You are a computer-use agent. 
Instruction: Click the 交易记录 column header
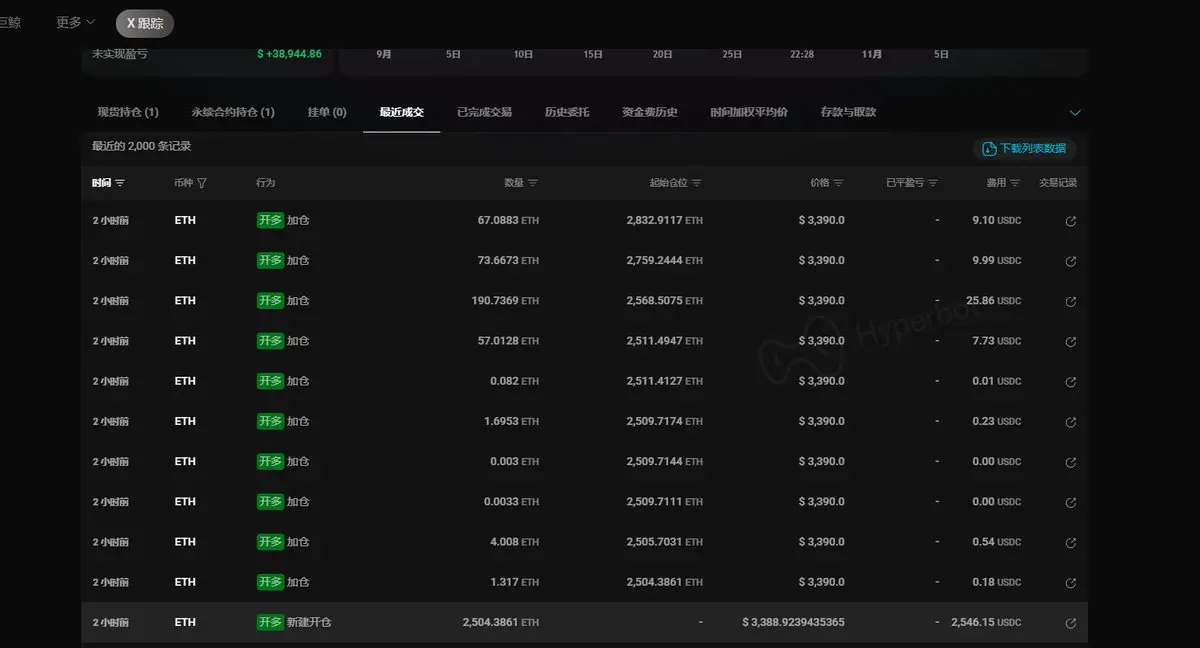pos(1058,183)
